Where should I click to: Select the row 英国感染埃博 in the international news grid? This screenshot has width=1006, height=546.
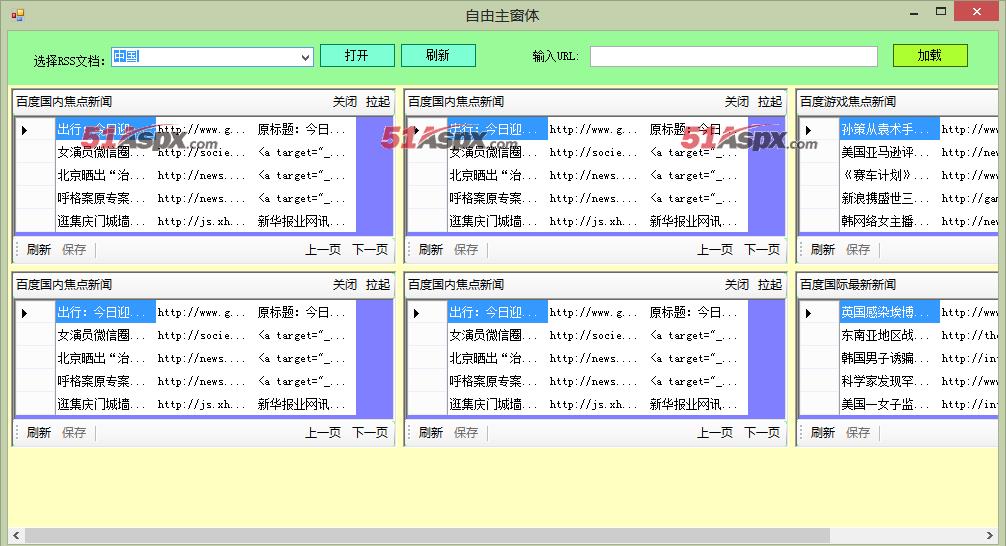tap(889, 312)
